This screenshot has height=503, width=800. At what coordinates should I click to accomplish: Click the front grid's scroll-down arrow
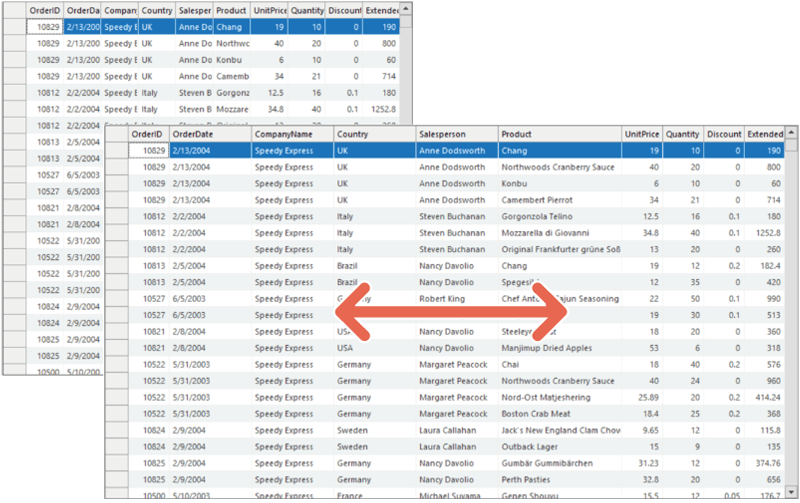coord(791,492)
